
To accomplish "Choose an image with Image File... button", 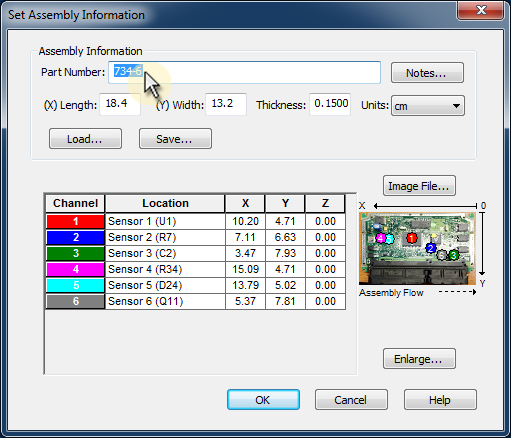I will coord(419,186).
